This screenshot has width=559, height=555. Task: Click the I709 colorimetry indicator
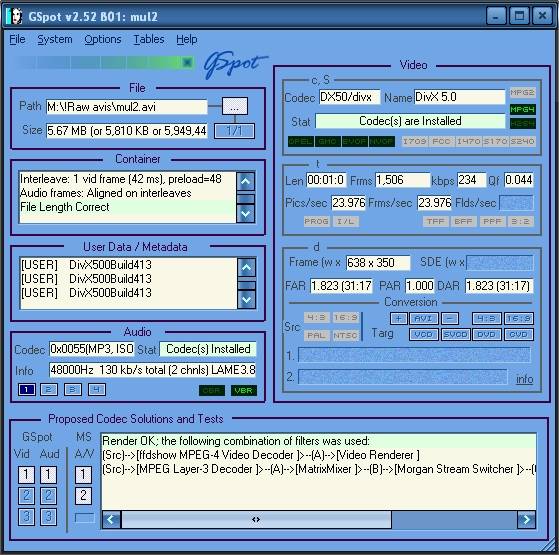(x=415, y=142)
